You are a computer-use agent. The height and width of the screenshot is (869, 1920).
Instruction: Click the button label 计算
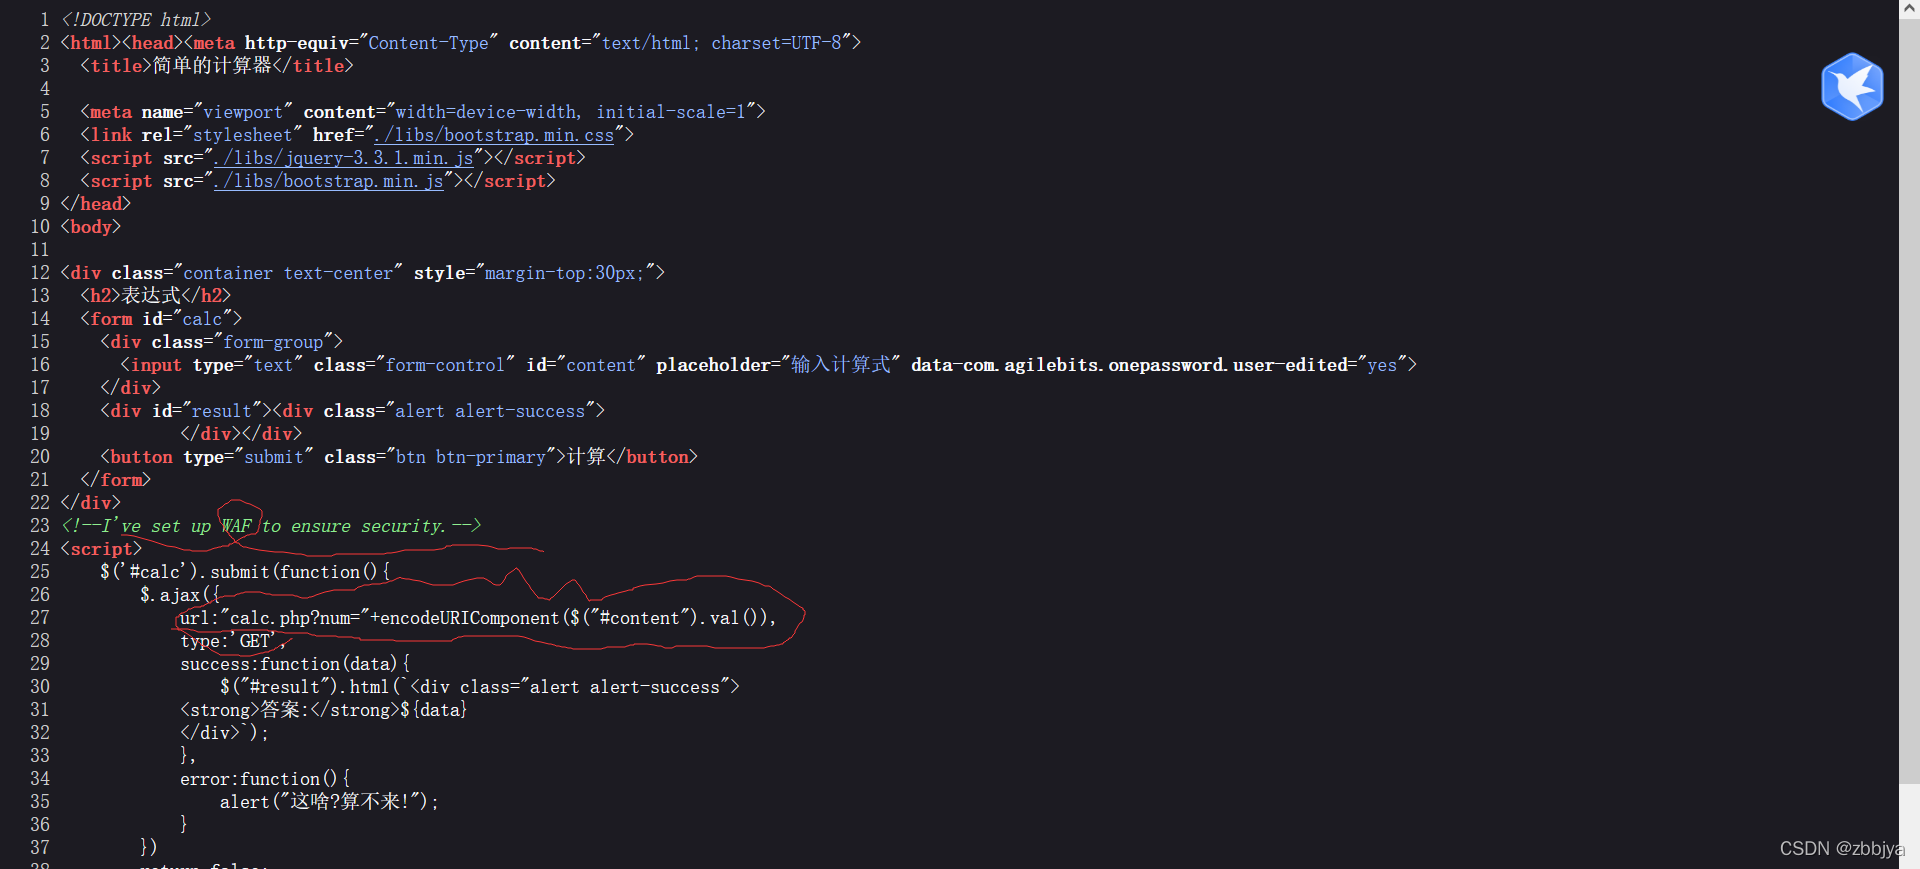click(586, 457)
